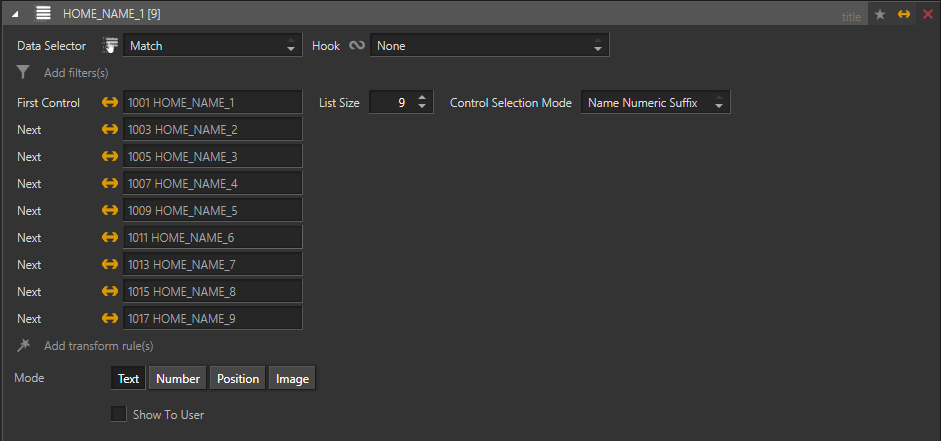Click the transform rule wand icon
This screenshot has height=441, width=941.
tap(23, 345)
